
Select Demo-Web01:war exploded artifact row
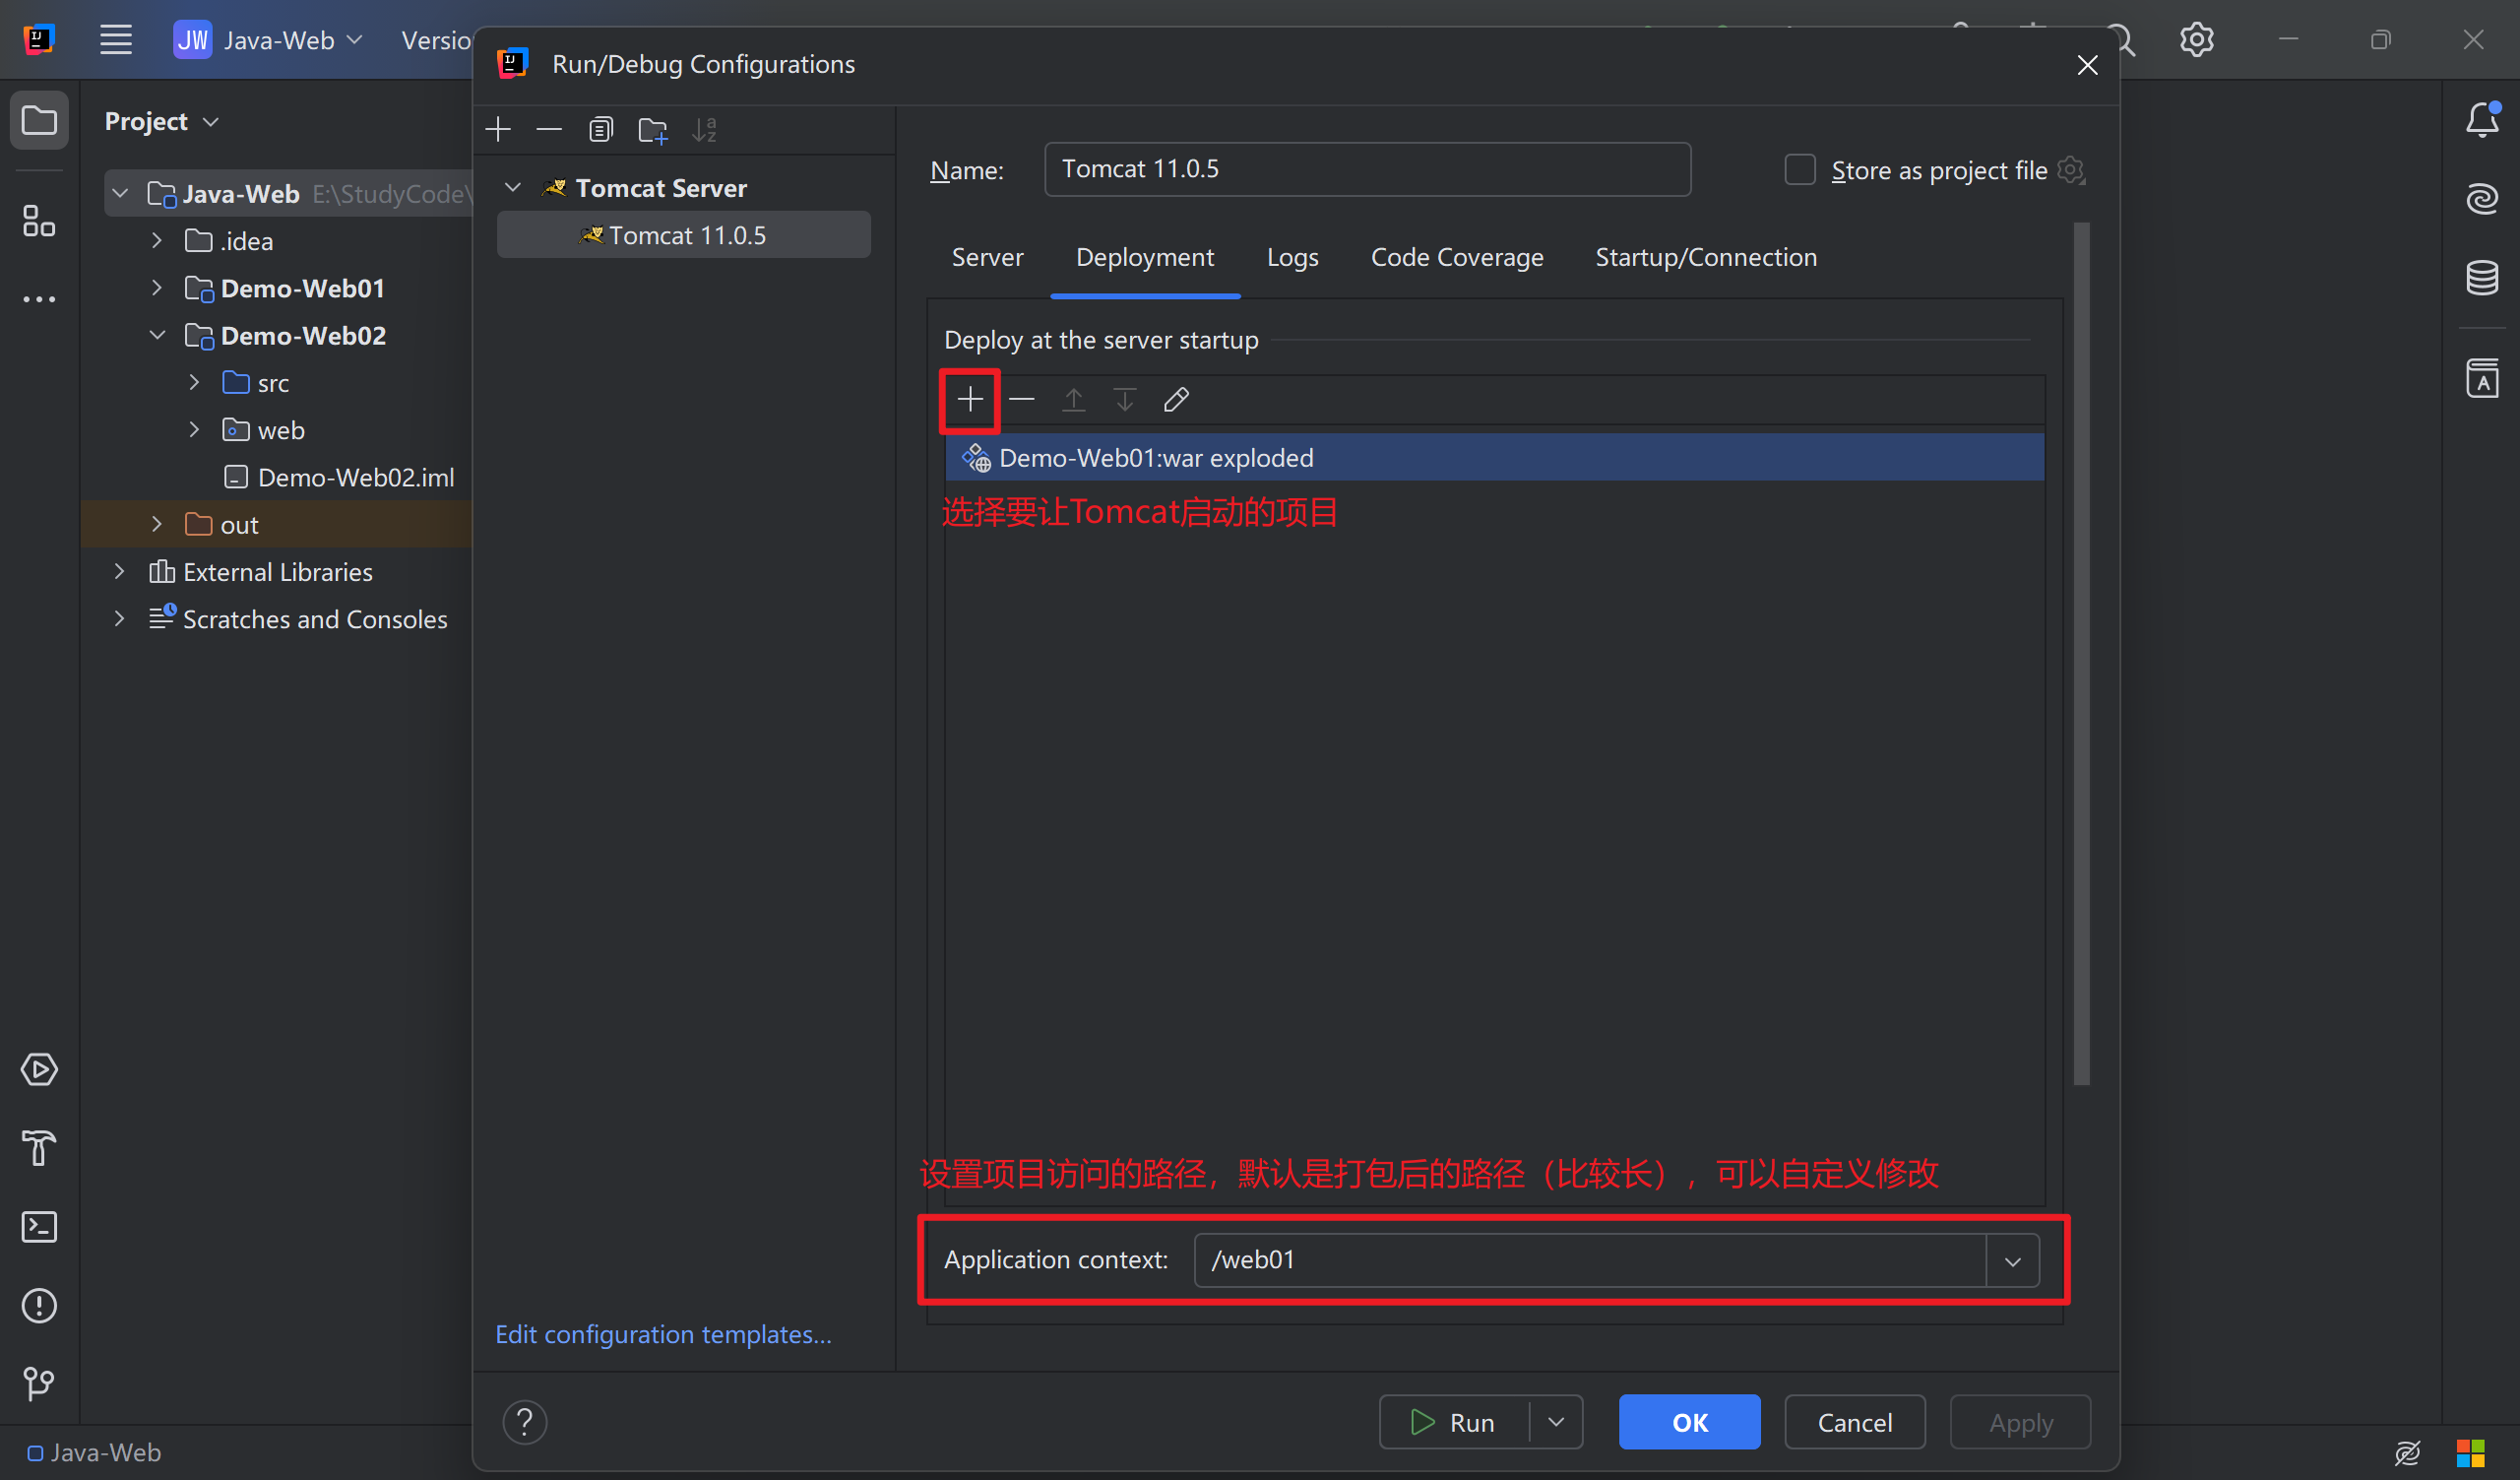click(1494, 458)
